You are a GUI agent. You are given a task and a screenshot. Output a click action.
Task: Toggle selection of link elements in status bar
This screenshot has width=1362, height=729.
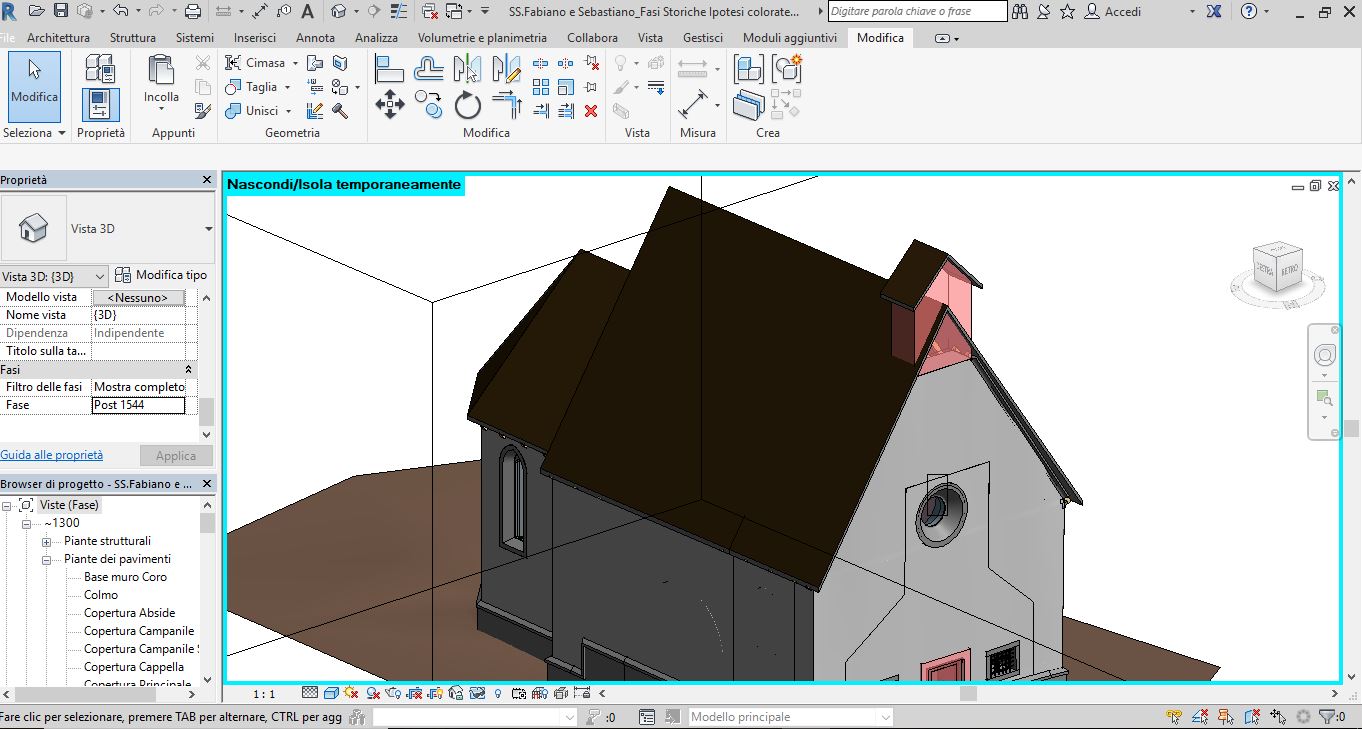coord(1173,717)
